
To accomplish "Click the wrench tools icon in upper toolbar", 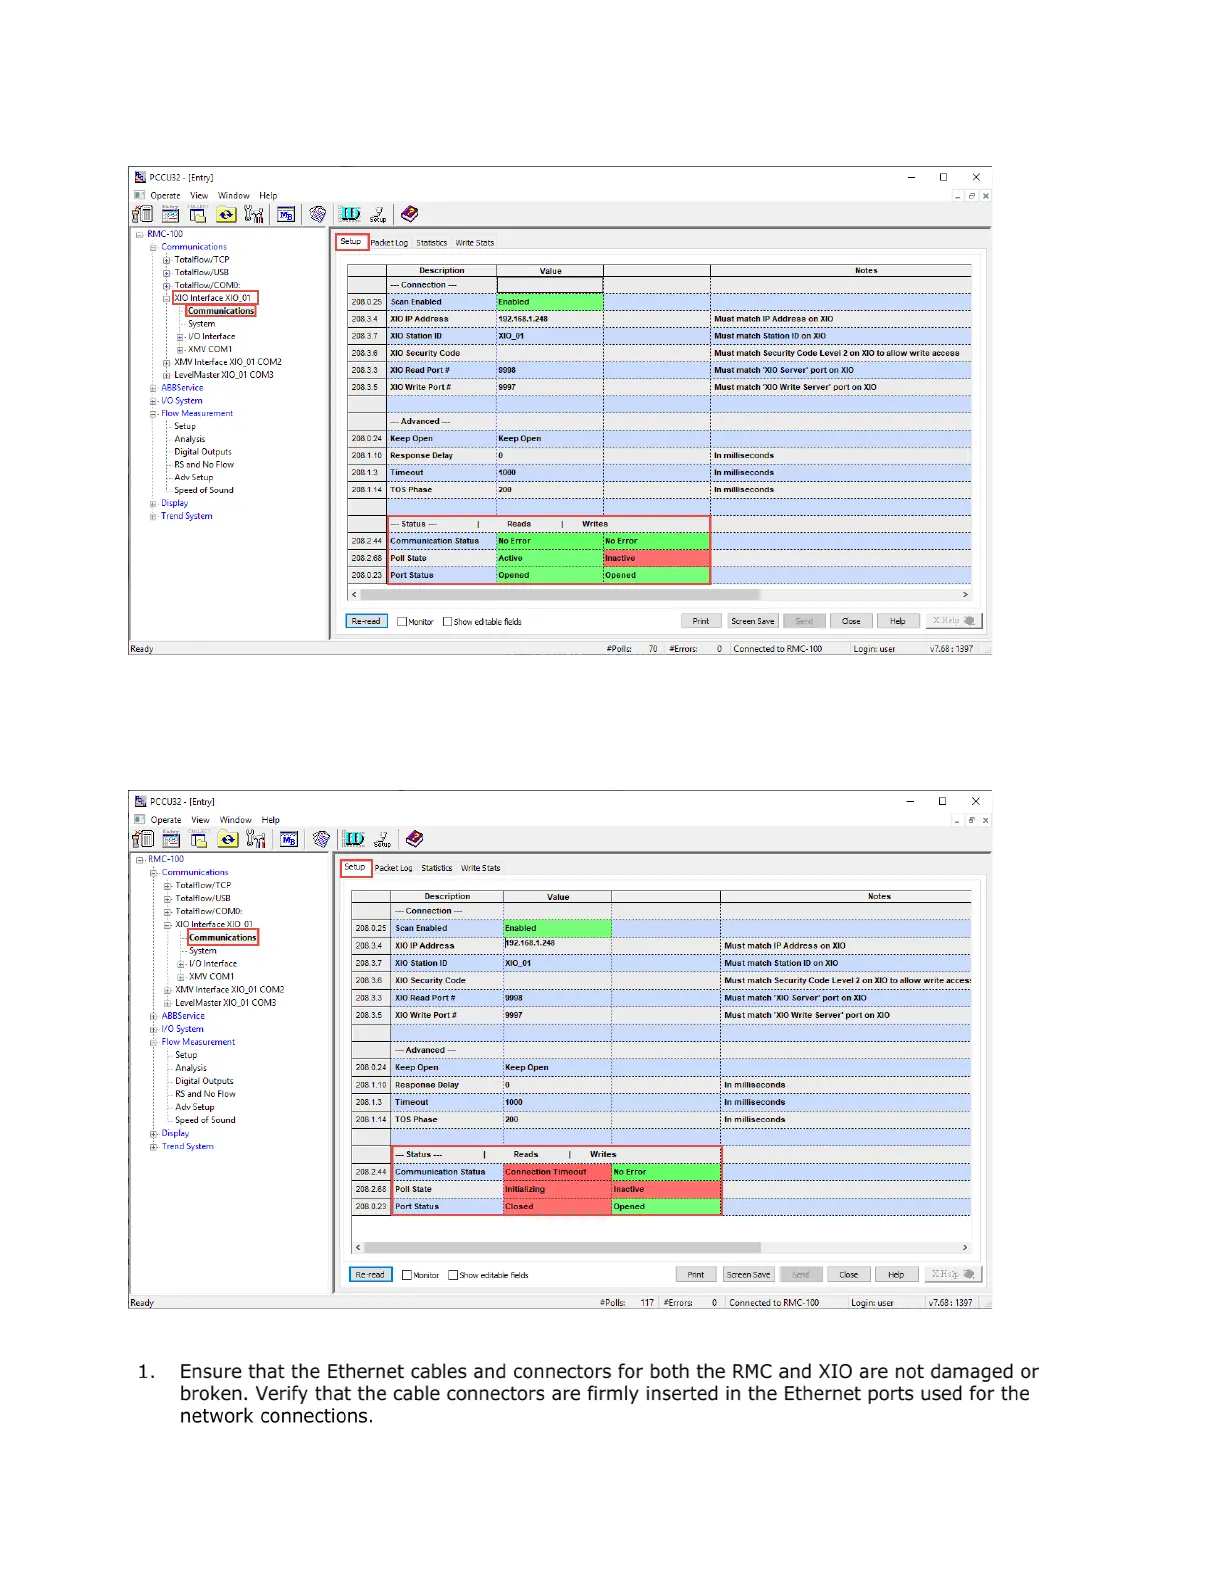I will pyautogui.click(x=254, y=215).
